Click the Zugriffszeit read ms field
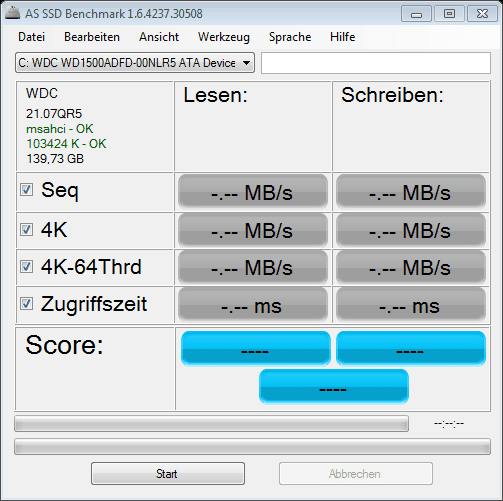This screenshot has width=503, height=501. (x=253, y=305)
